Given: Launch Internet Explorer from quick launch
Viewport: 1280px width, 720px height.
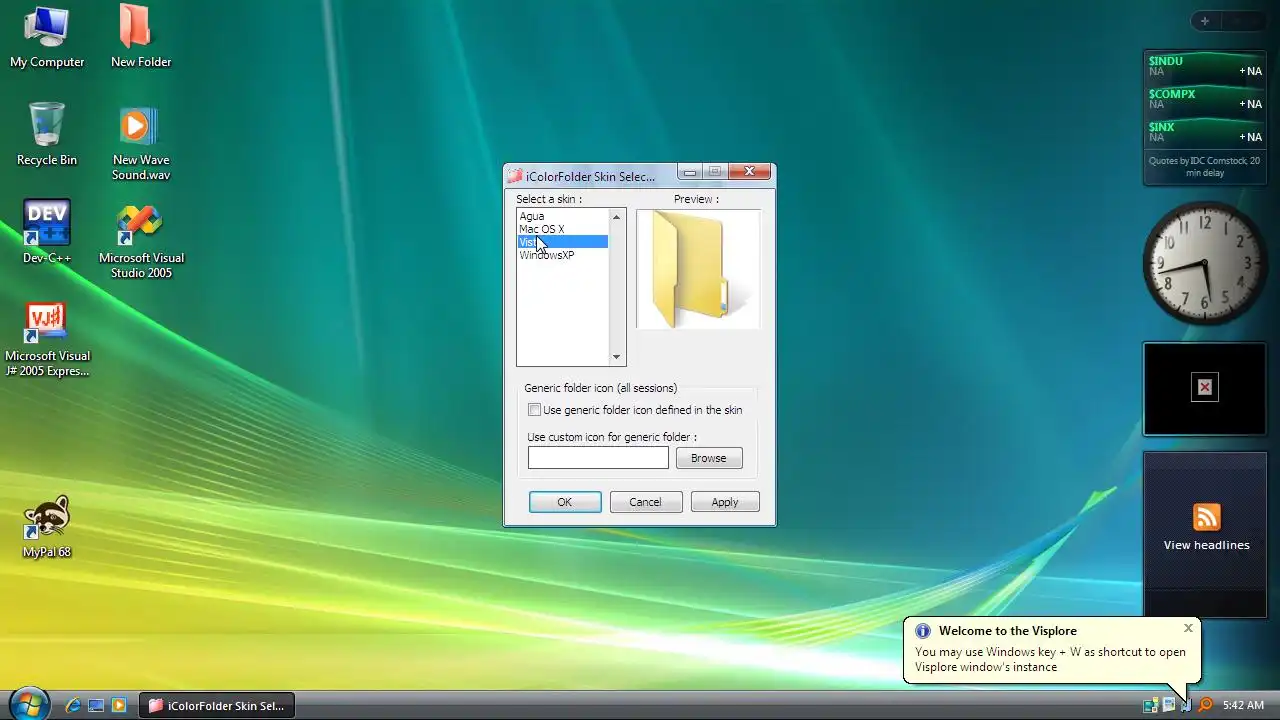Looking at the screenshot, I should (73, 705).
